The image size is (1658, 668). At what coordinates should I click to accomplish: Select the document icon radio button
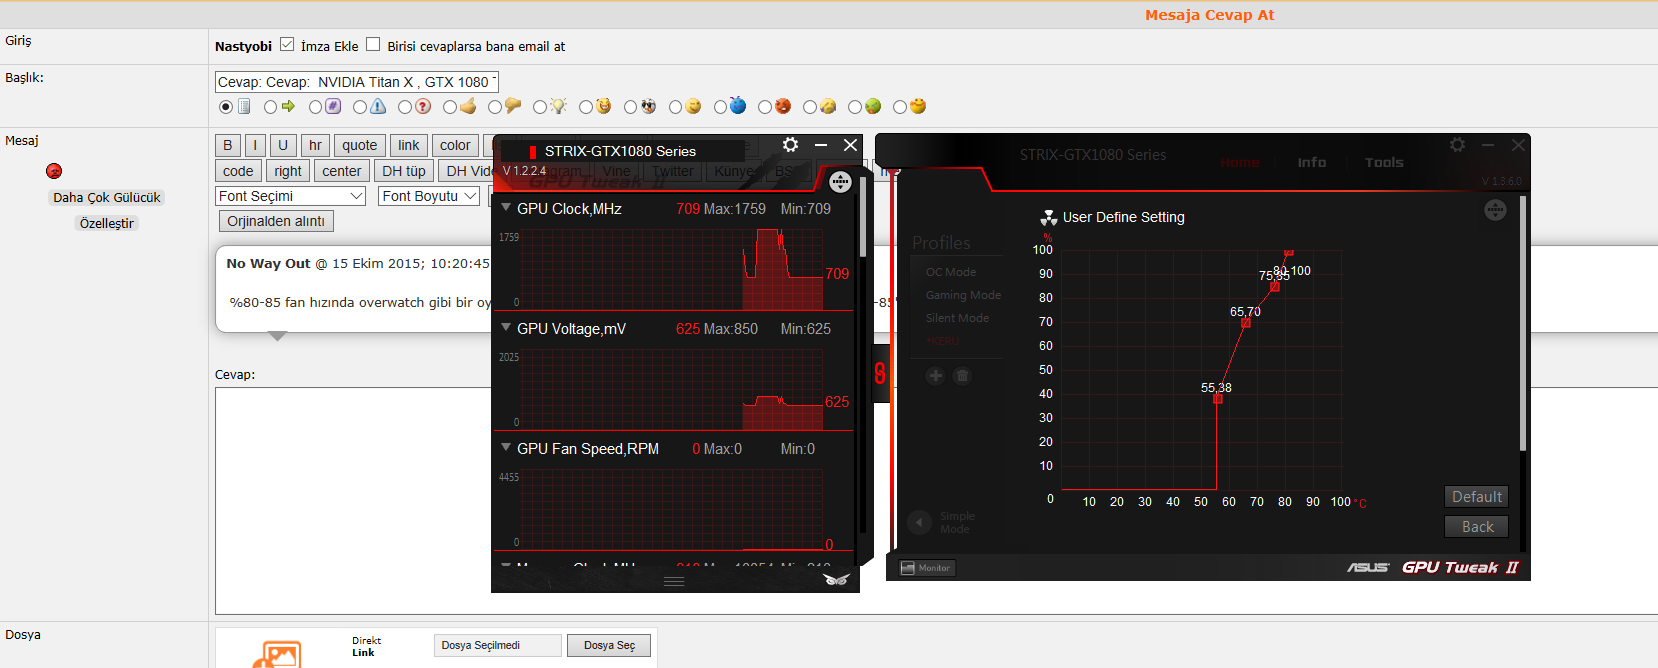pos(226,107)
